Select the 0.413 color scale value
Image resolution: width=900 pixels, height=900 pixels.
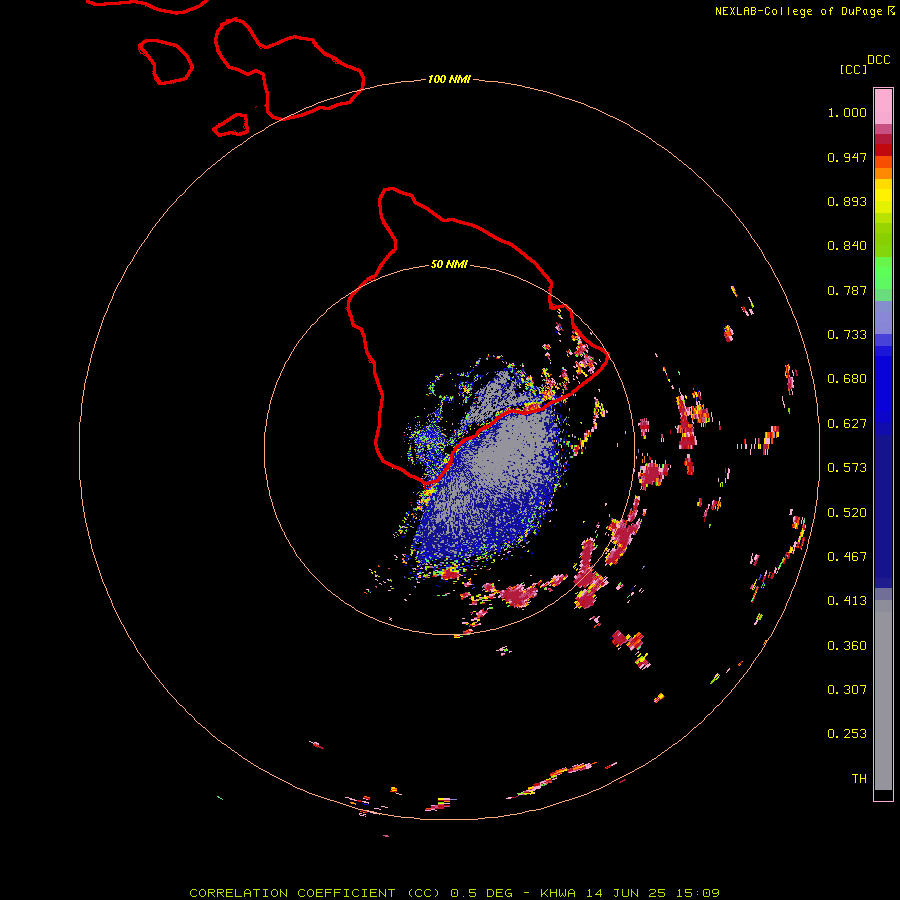847,601
